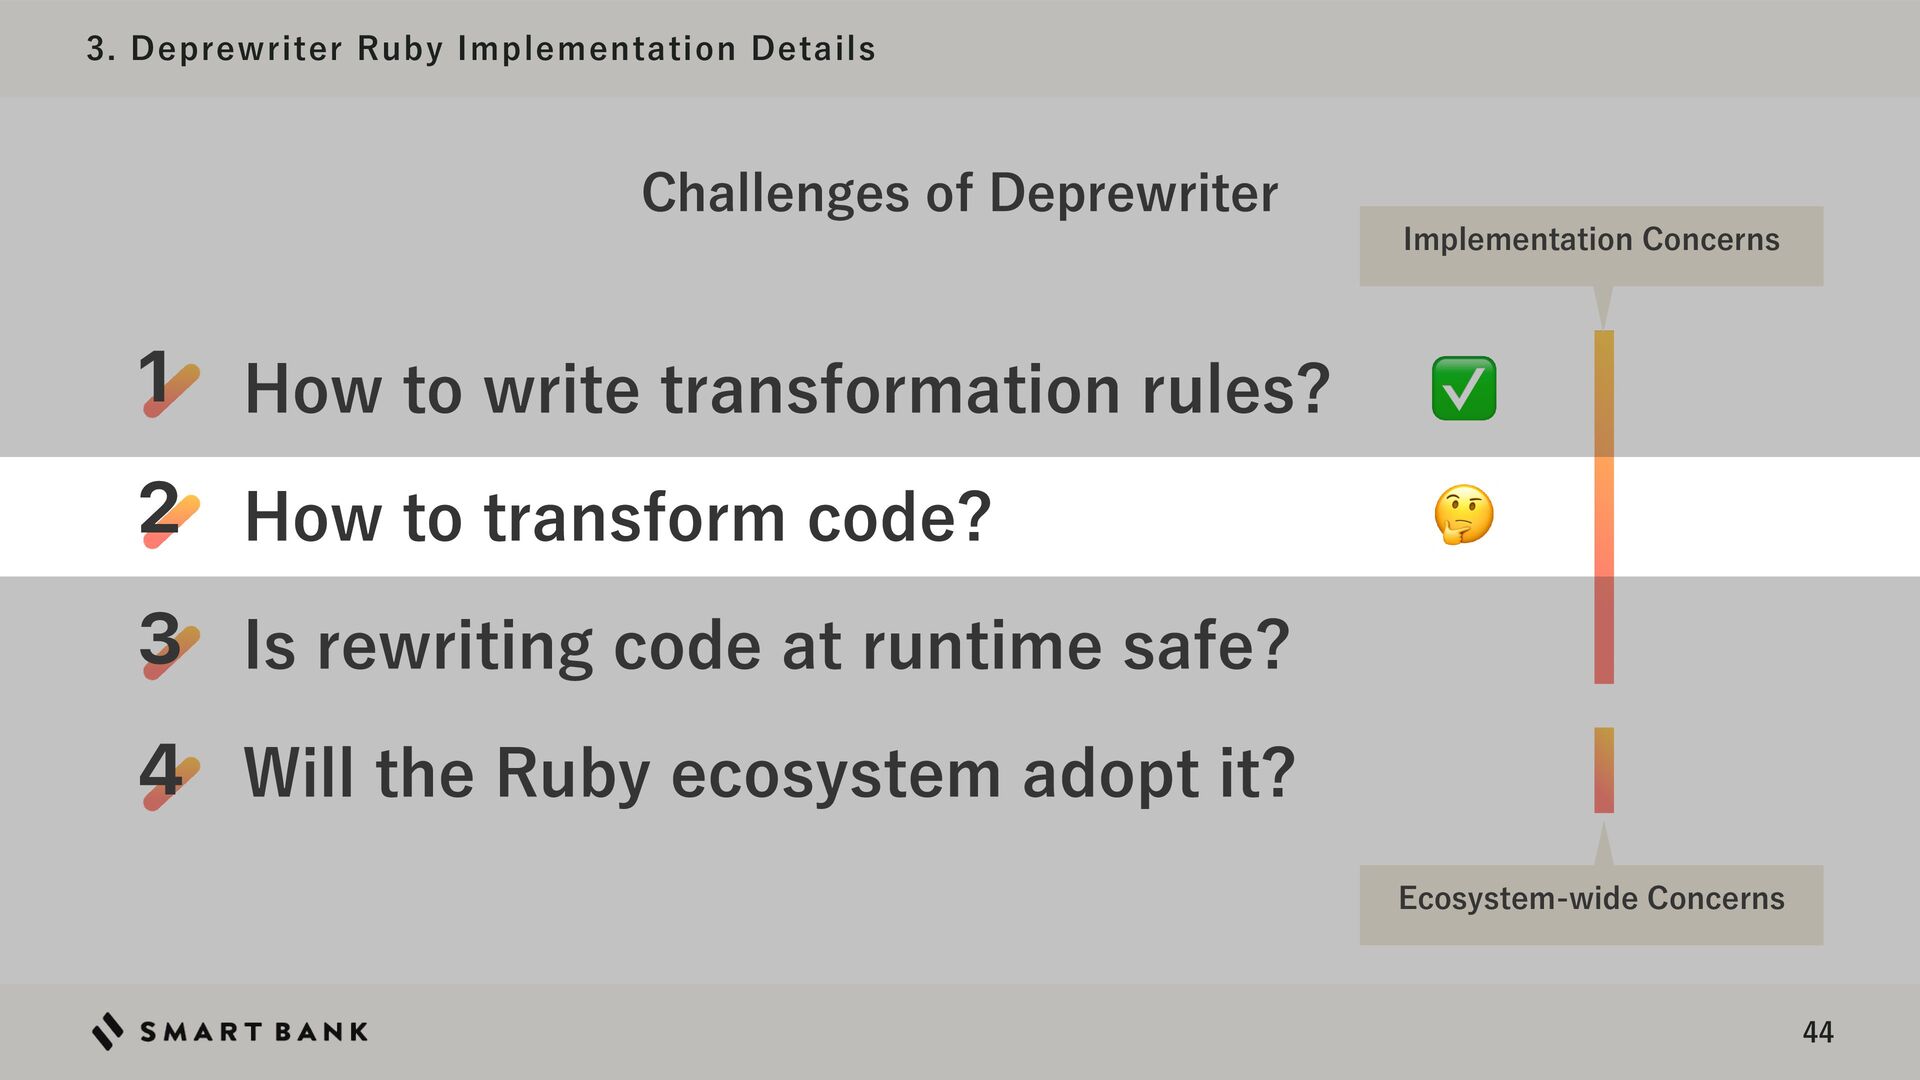The height and width of the screenshot is (1080, 1920).
Task: Select 'Will the Ruby ecosystem adopt it?'
Action: pos(769,773)
